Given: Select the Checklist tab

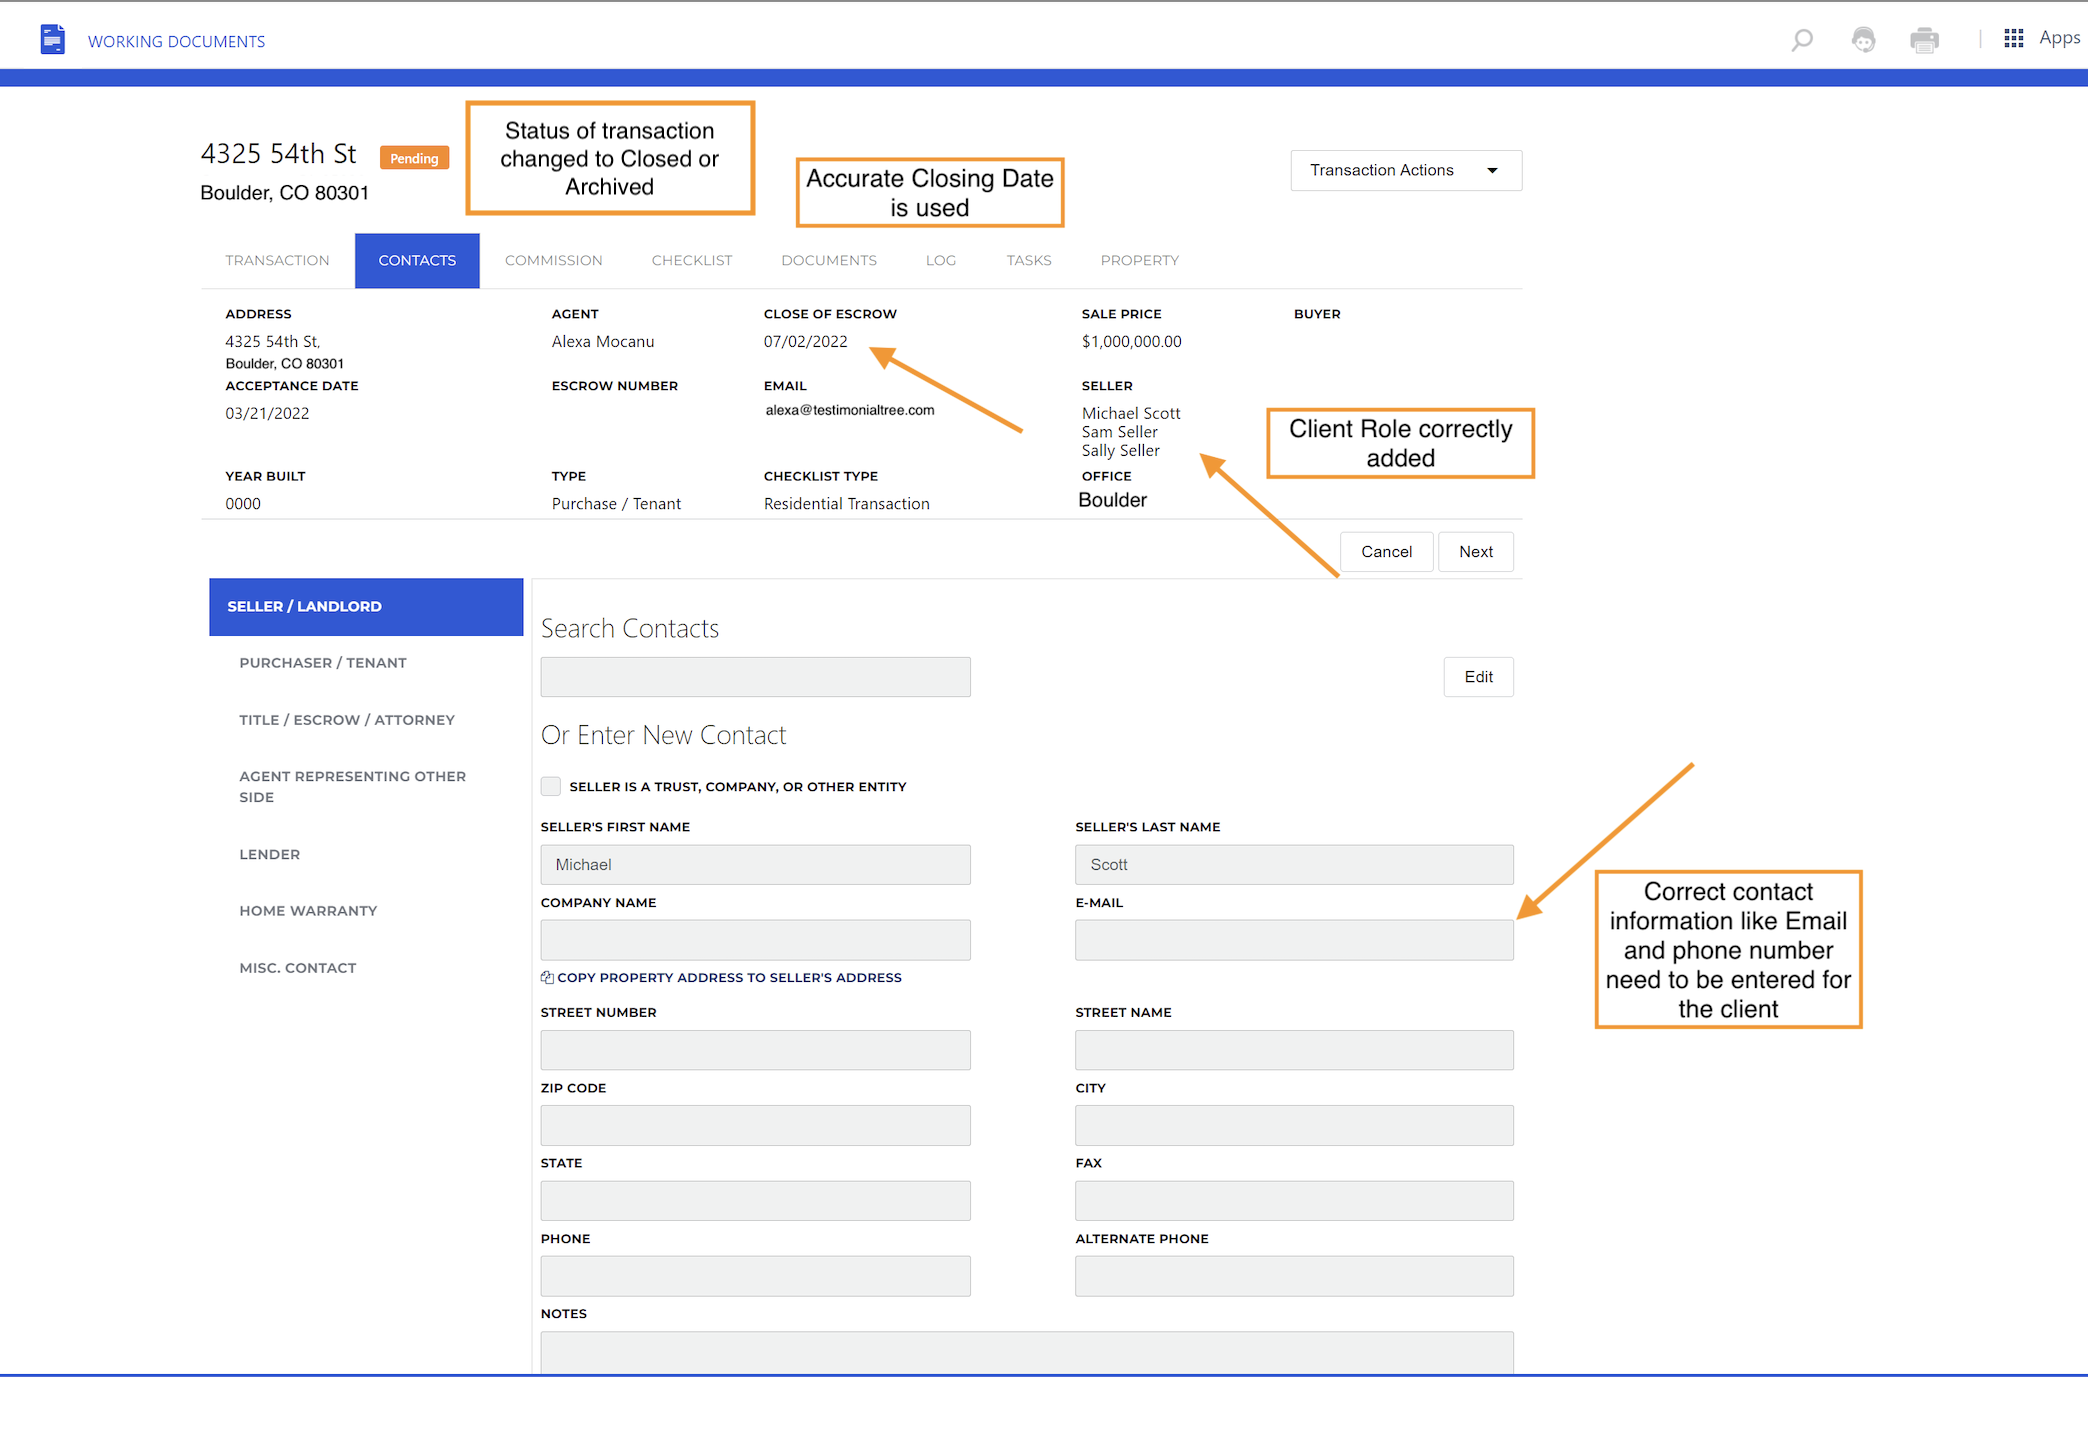Looking at the screenshot, I should click(691, 260).
